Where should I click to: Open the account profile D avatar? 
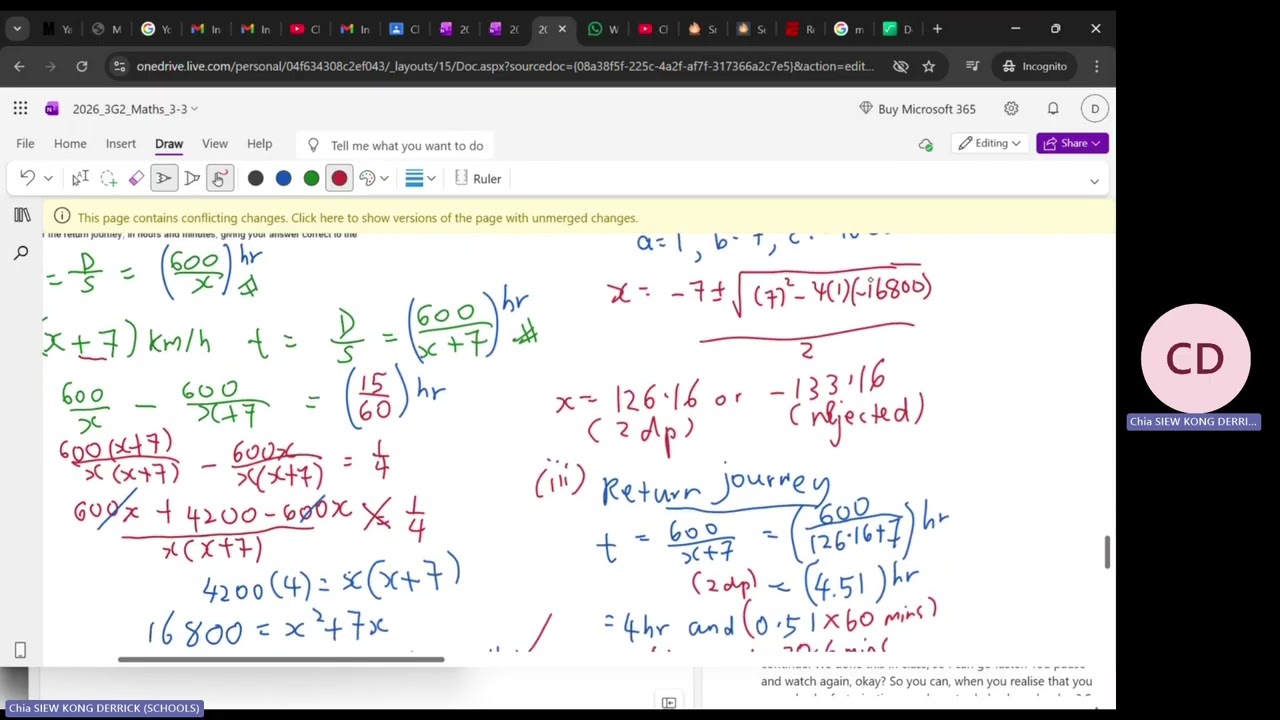pos(1095,109)
